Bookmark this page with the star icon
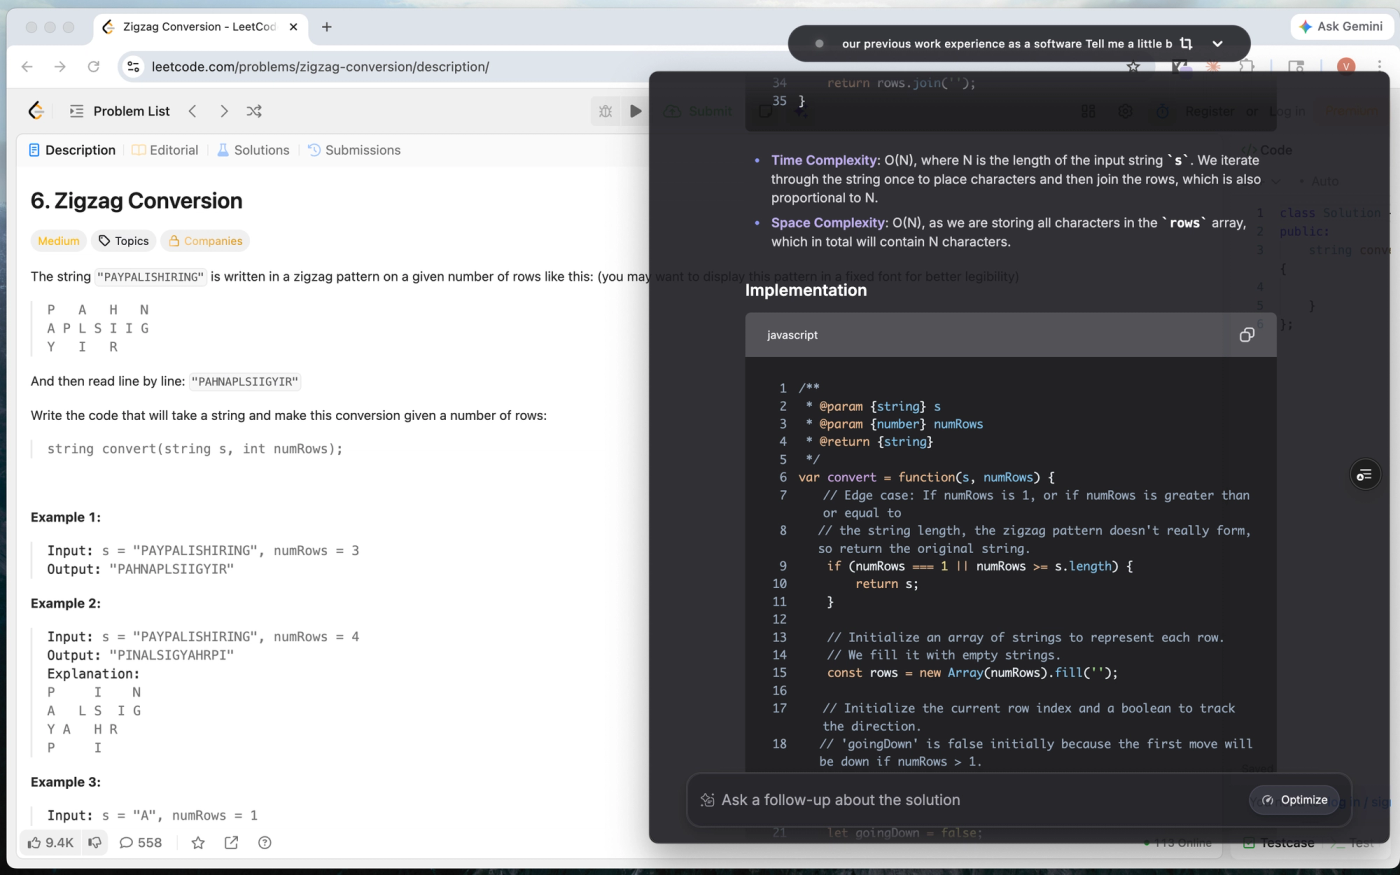This screenshot has height=875, width=1400. tap(1133, 67)
